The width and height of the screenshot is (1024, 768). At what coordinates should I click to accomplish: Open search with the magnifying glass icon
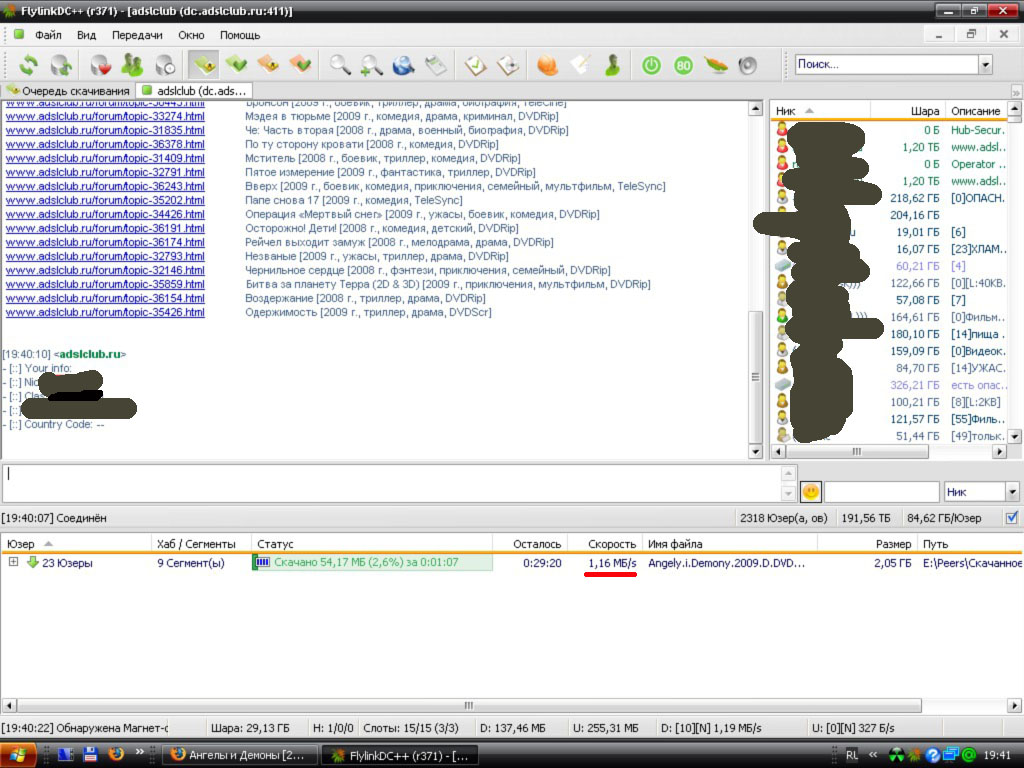pyautogui.click(x=341, y=65)
